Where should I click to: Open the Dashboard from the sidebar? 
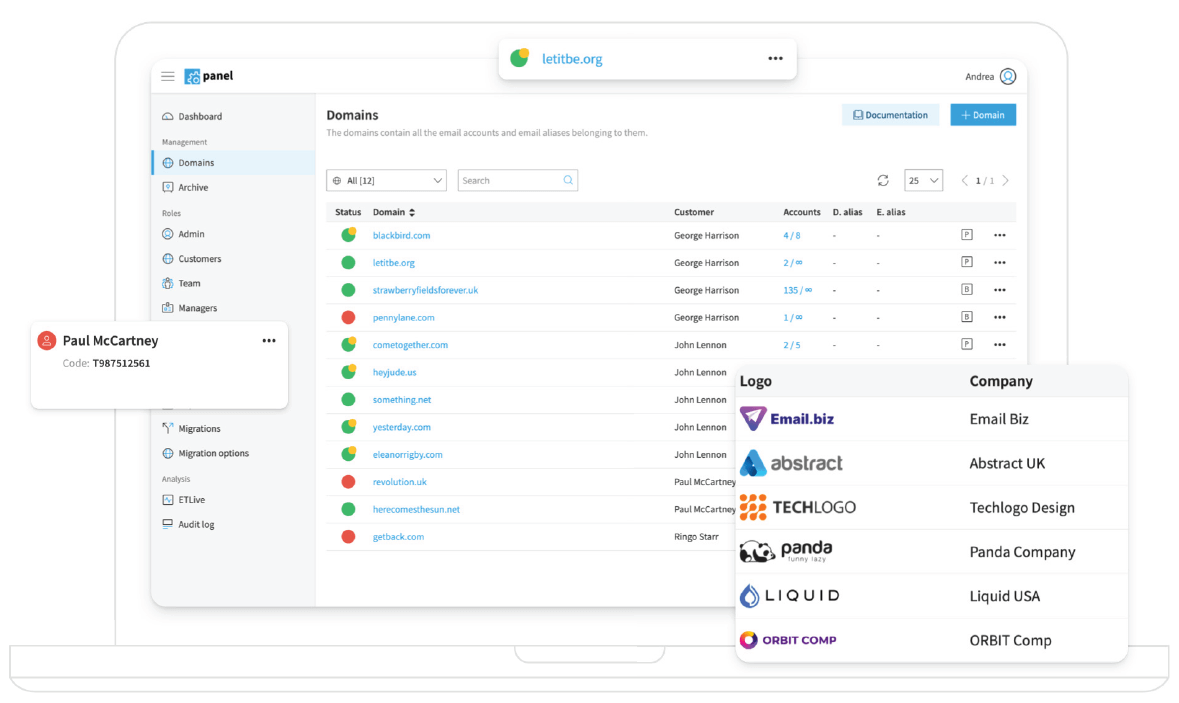[198, 116]
